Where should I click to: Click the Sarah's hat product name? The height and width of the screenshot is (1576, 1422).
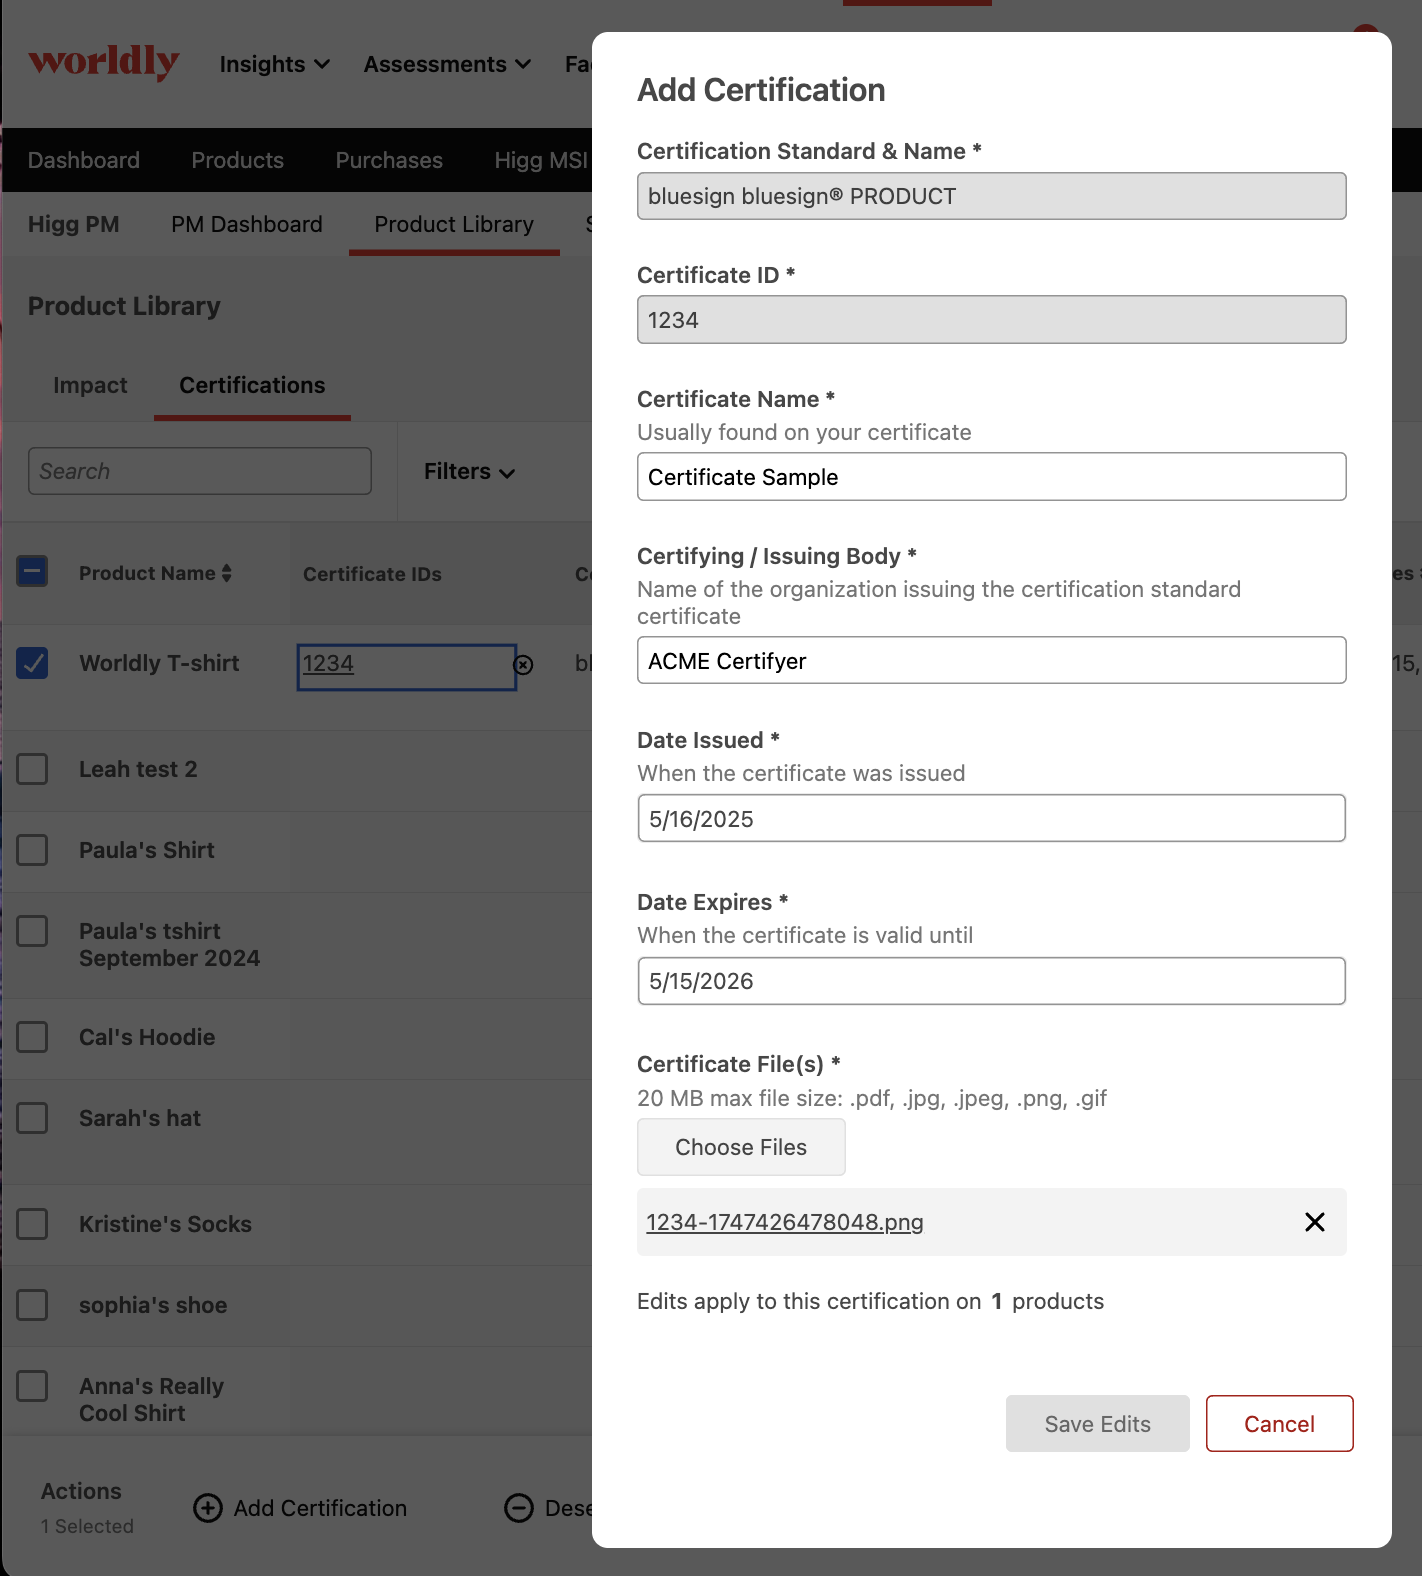point(140,1118)
